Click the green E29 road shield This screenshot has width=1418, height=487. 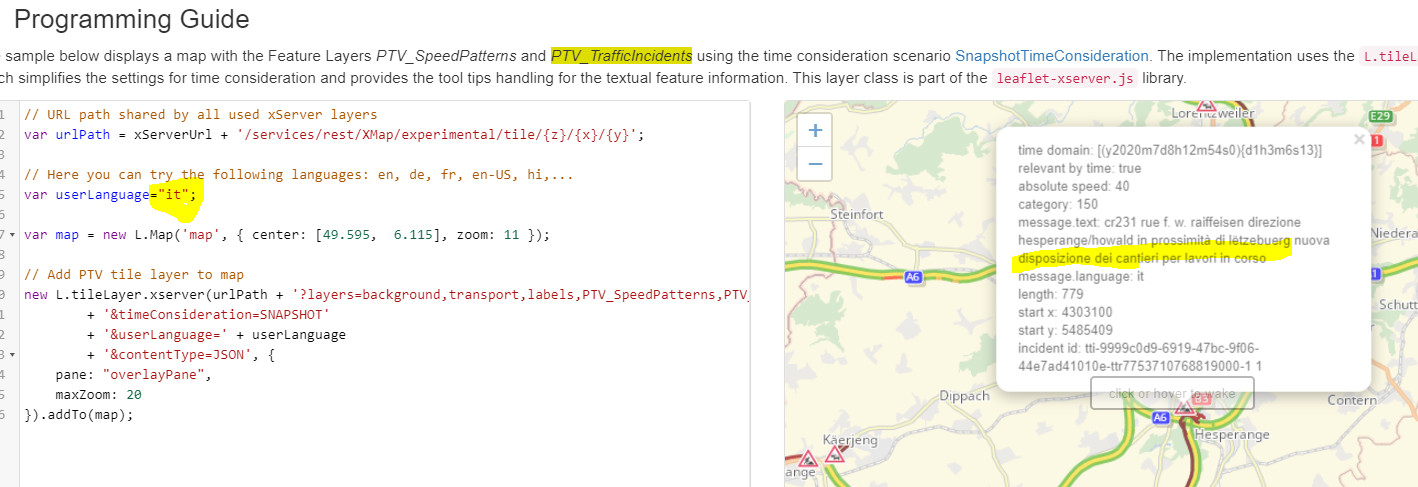tap(1380, 116)
